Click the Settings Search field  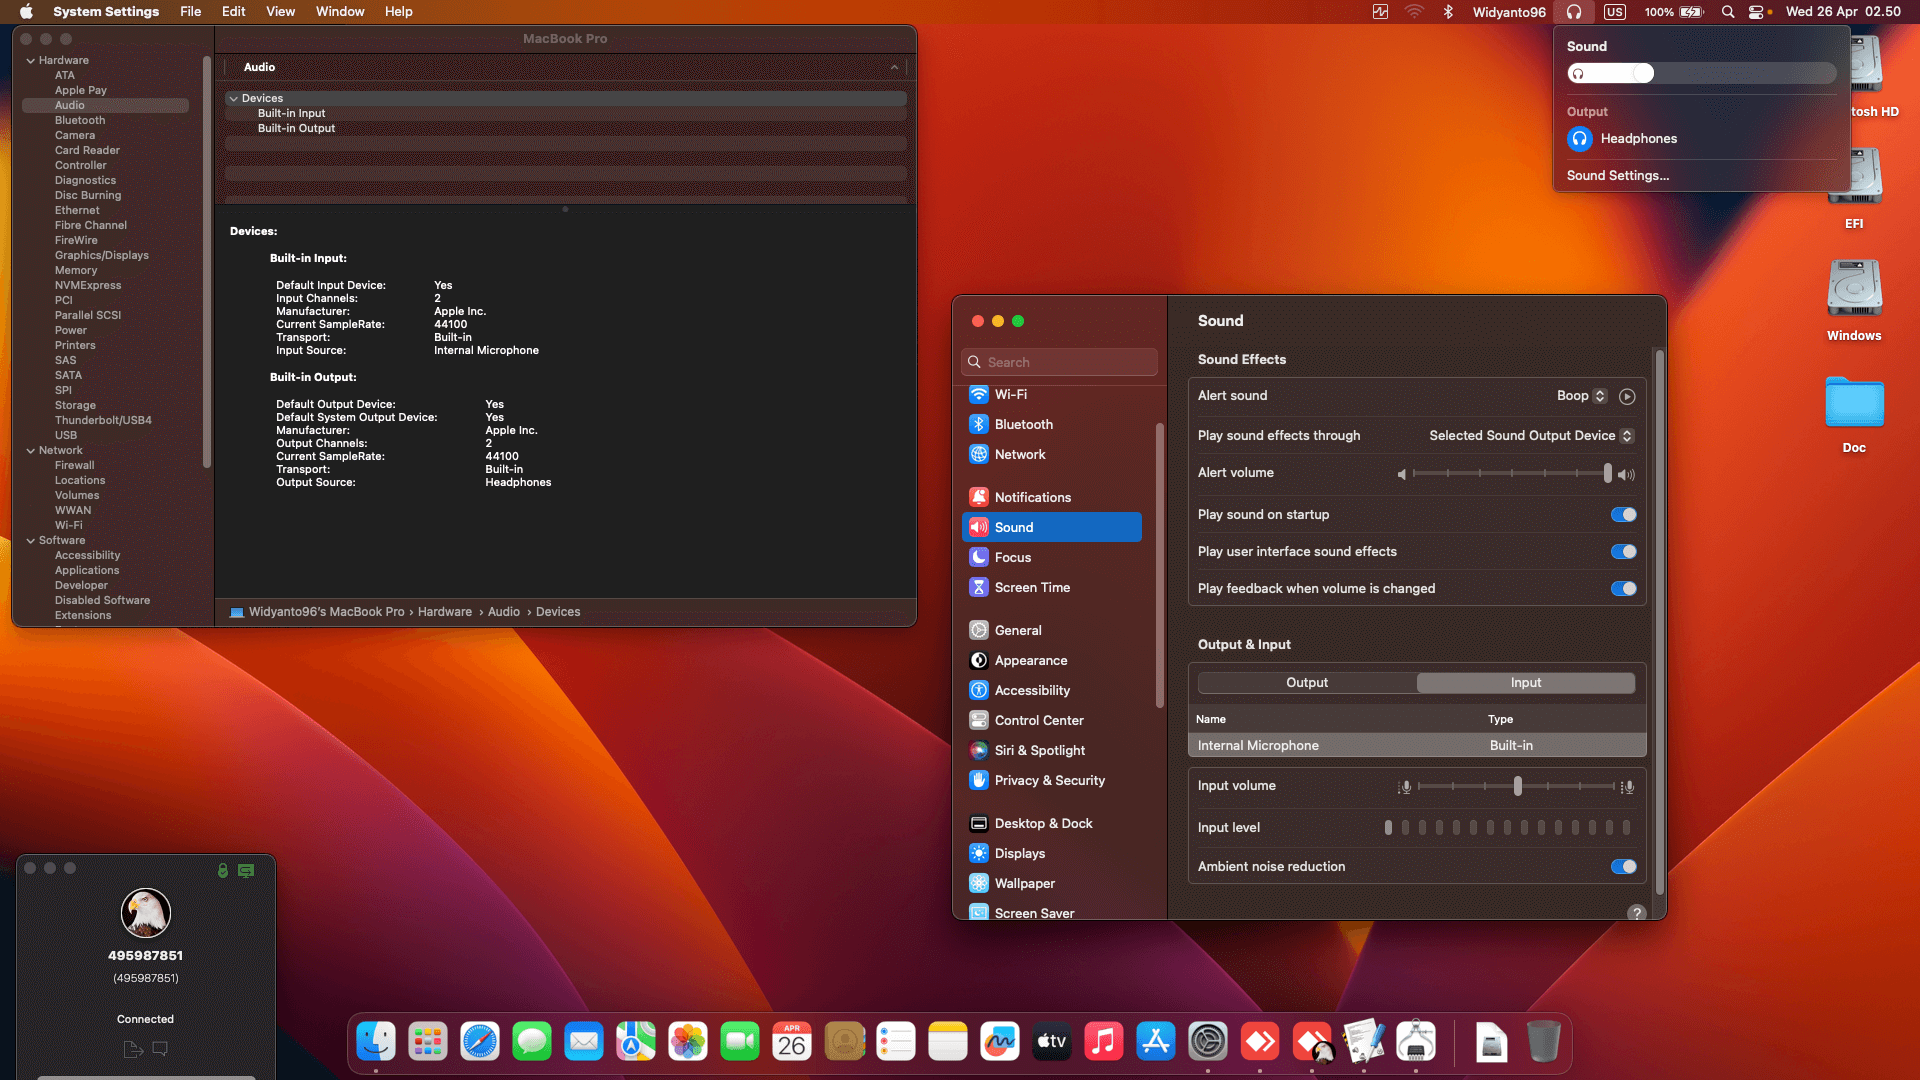point(1059,363)
